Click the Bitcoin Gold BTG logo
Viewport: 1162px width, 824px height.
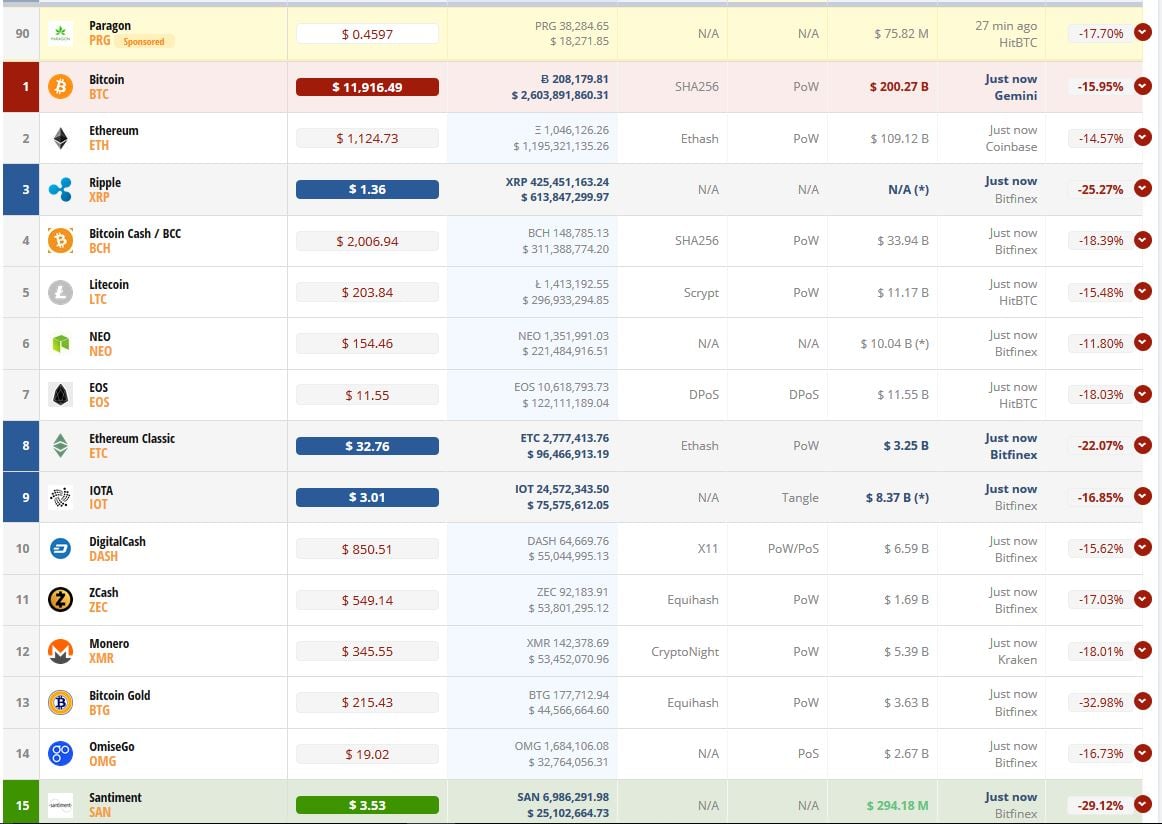coord(60,702)
